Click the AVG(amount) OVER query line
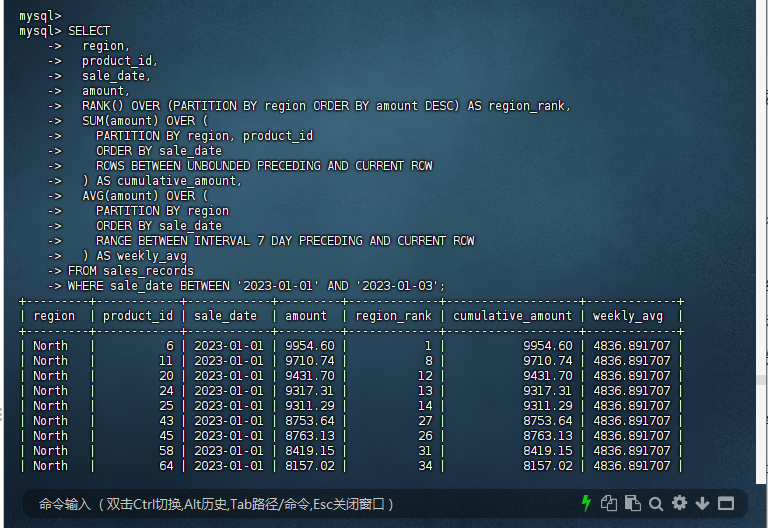 [x=145, y=196]
